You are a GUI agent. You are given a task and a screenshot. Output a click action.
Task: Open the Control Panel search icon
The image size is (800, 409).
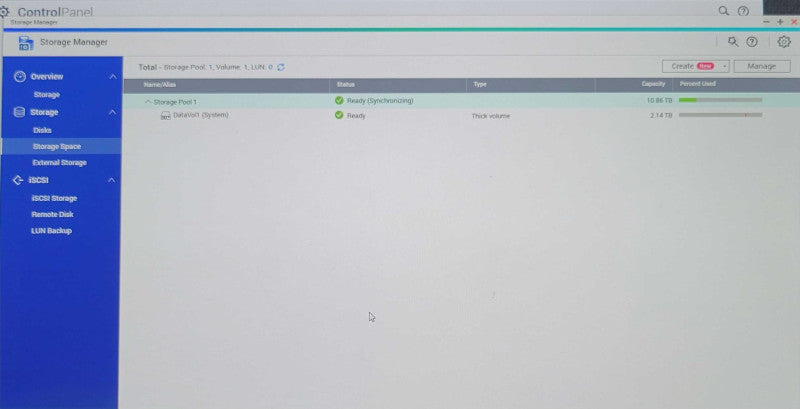click(723, 11)
